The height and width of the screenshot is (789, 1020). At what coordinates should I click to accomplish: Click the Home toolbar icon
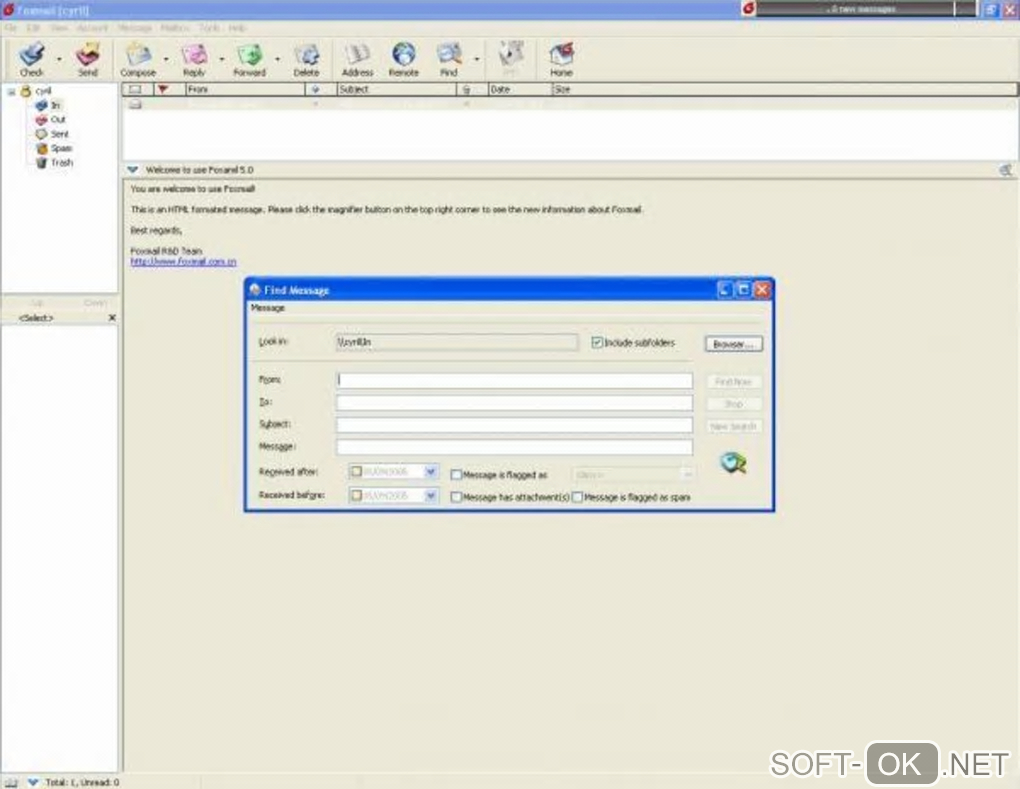[561, 55]
